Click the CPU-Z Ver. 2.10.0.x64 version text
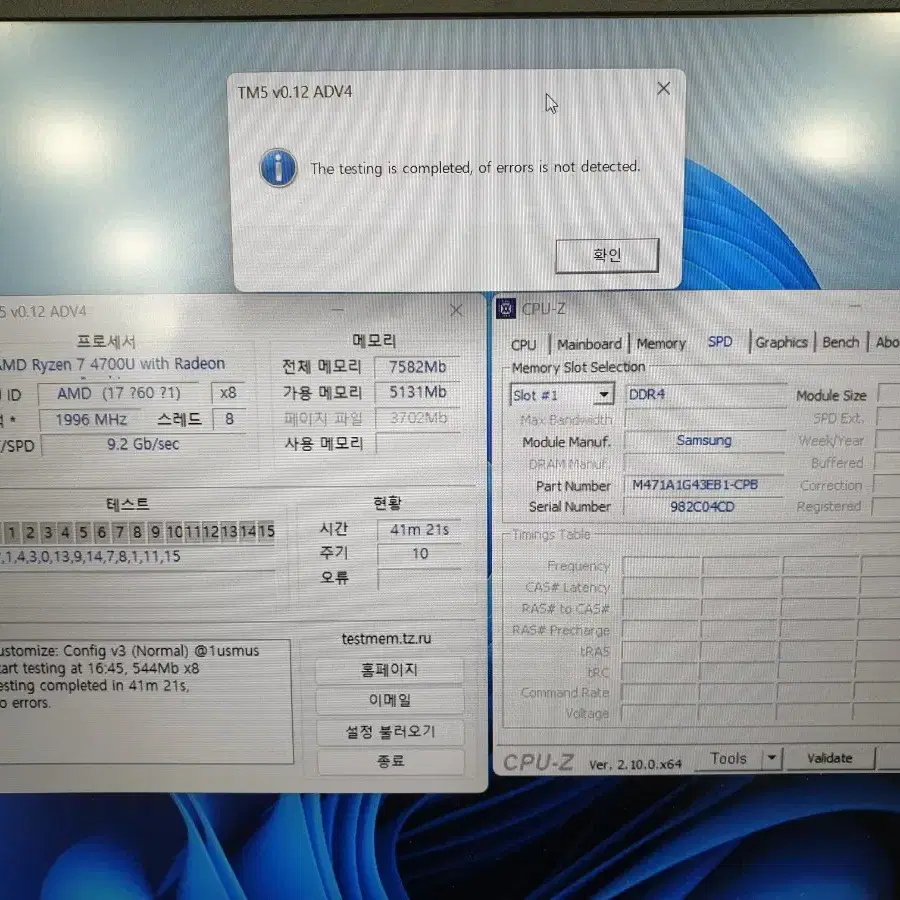Image resolution: width=900 pixels, height=900 pixels. click(x=635, y=765)
